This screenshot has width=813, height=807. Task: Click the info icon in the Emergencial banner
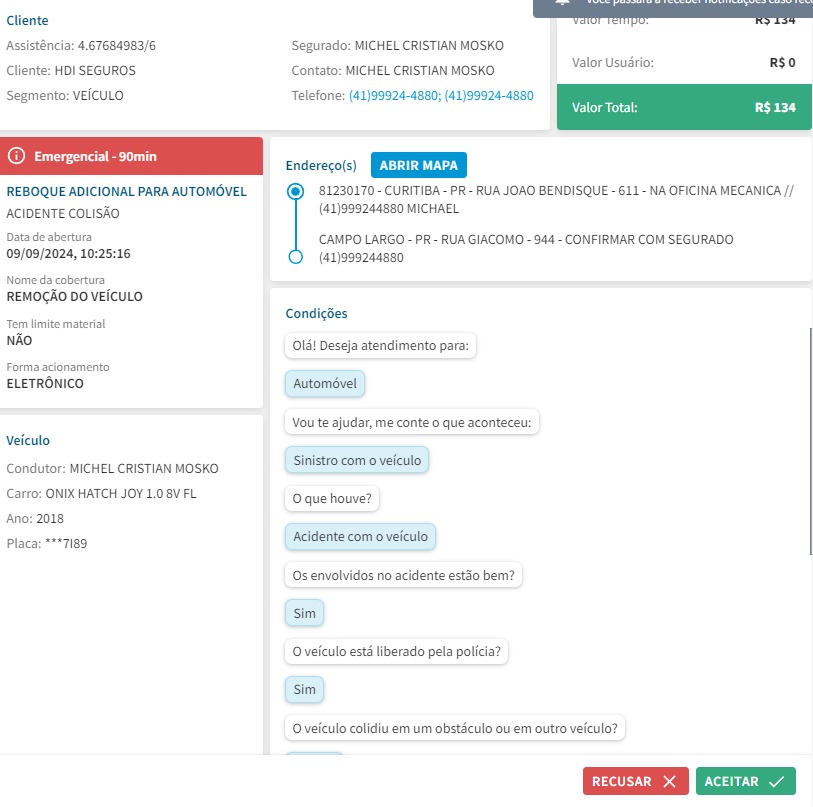tap(16, 156)
